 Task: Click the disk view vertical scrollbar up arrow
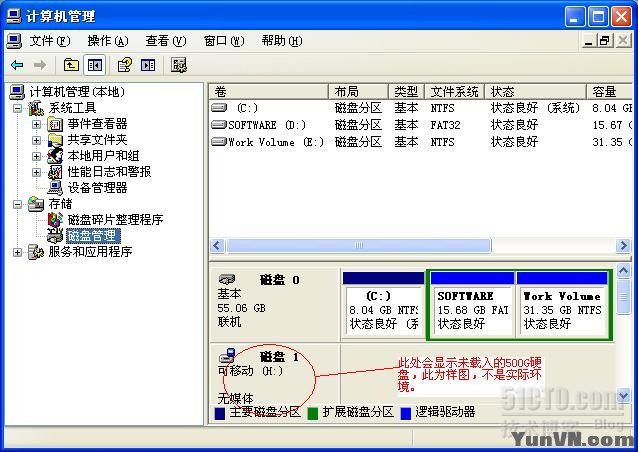point(624,271)
